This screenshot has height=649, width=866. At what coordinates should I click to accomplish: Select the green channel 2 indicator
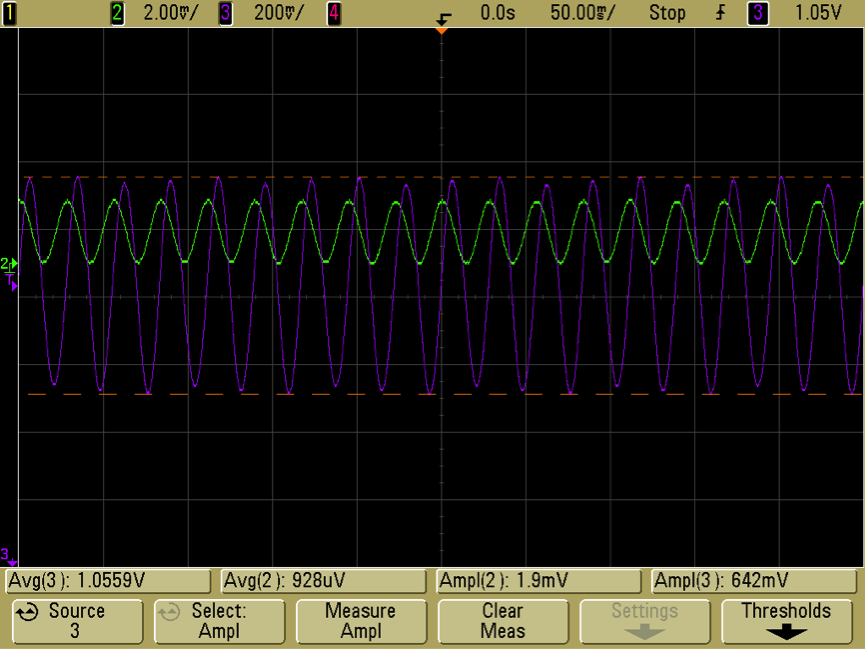point(117,13)
